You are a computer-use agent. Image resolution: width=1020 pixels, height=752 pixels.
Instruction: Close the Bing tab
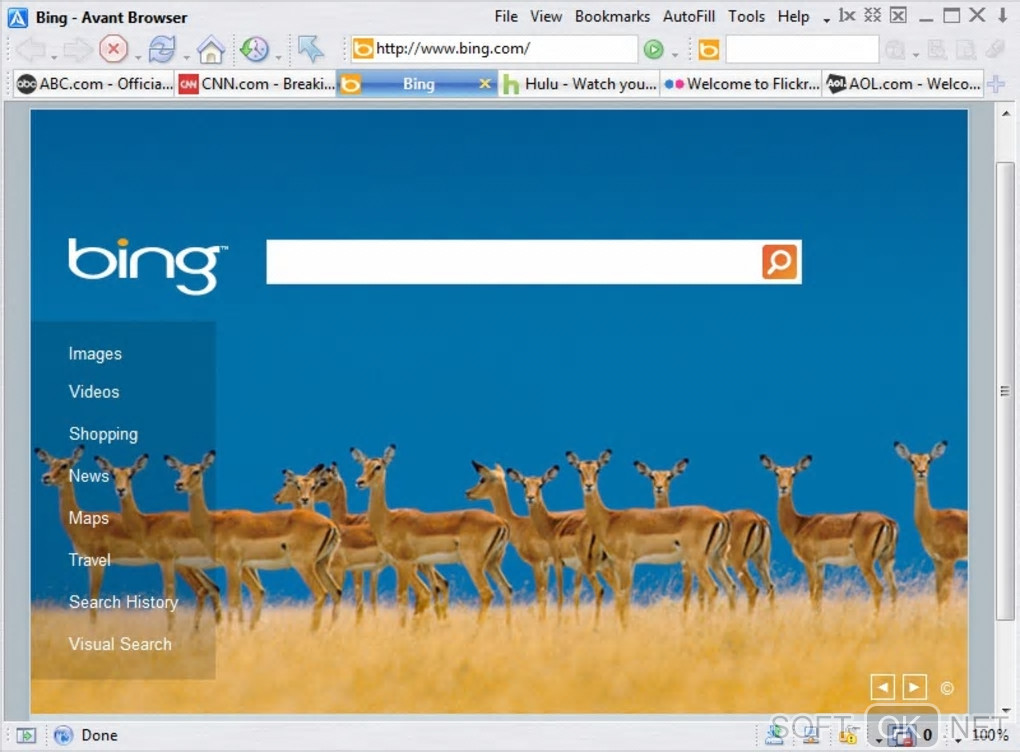tap(485, 83)
